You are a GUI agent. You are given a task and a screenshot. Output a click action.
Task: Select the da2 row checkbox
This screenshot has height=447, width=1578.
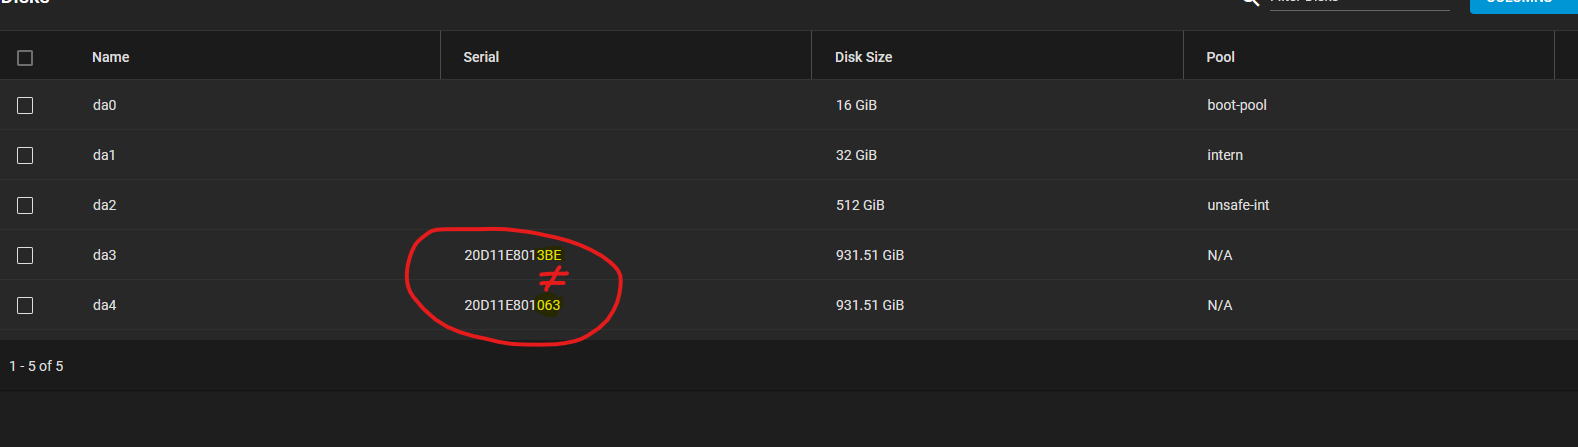pyautogui.click(x=25, y=205)
